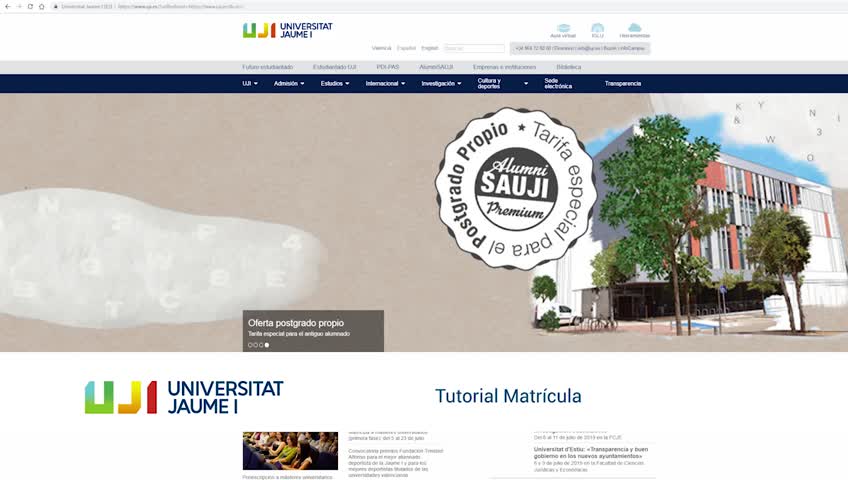
Task: Open the Convocatoria premios Fundación Trinidad Alfonso item
Action: tap(396, 463)
